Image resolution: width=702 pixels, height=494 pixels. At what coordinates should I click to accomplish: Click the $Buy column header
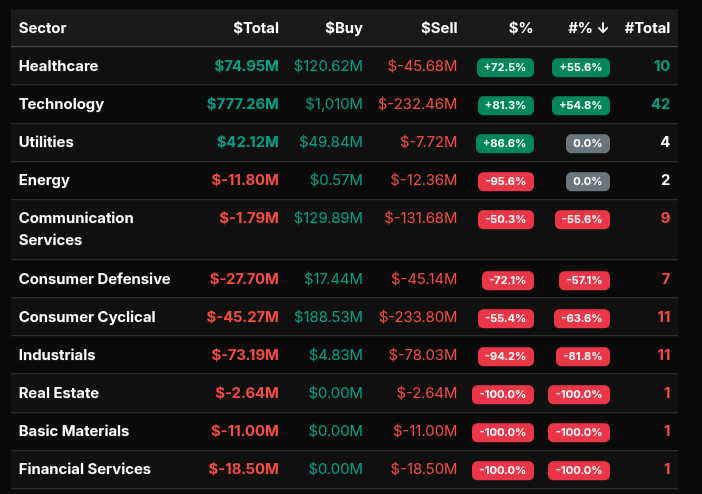pyautogui.click(x=343, y=28)
